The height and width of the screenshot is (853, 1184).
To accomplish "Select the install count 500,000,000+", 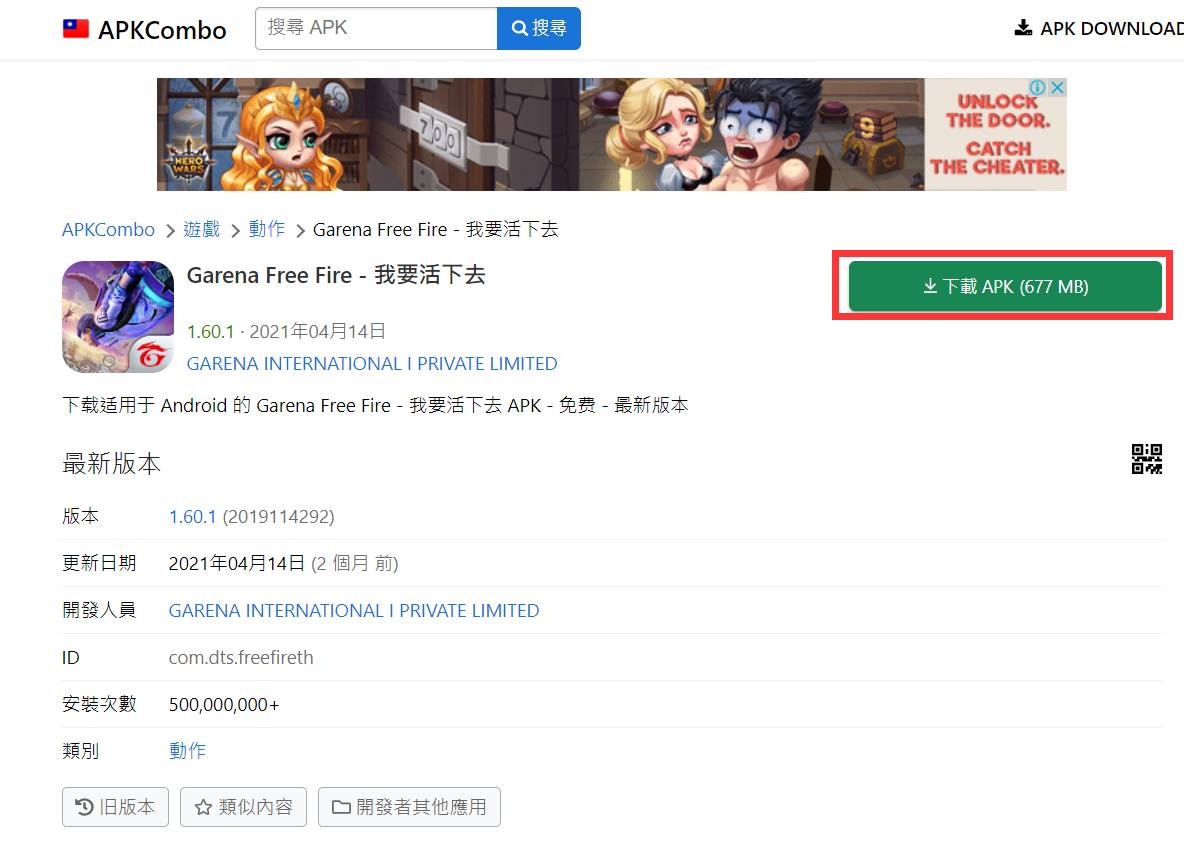I will [224, 704].
